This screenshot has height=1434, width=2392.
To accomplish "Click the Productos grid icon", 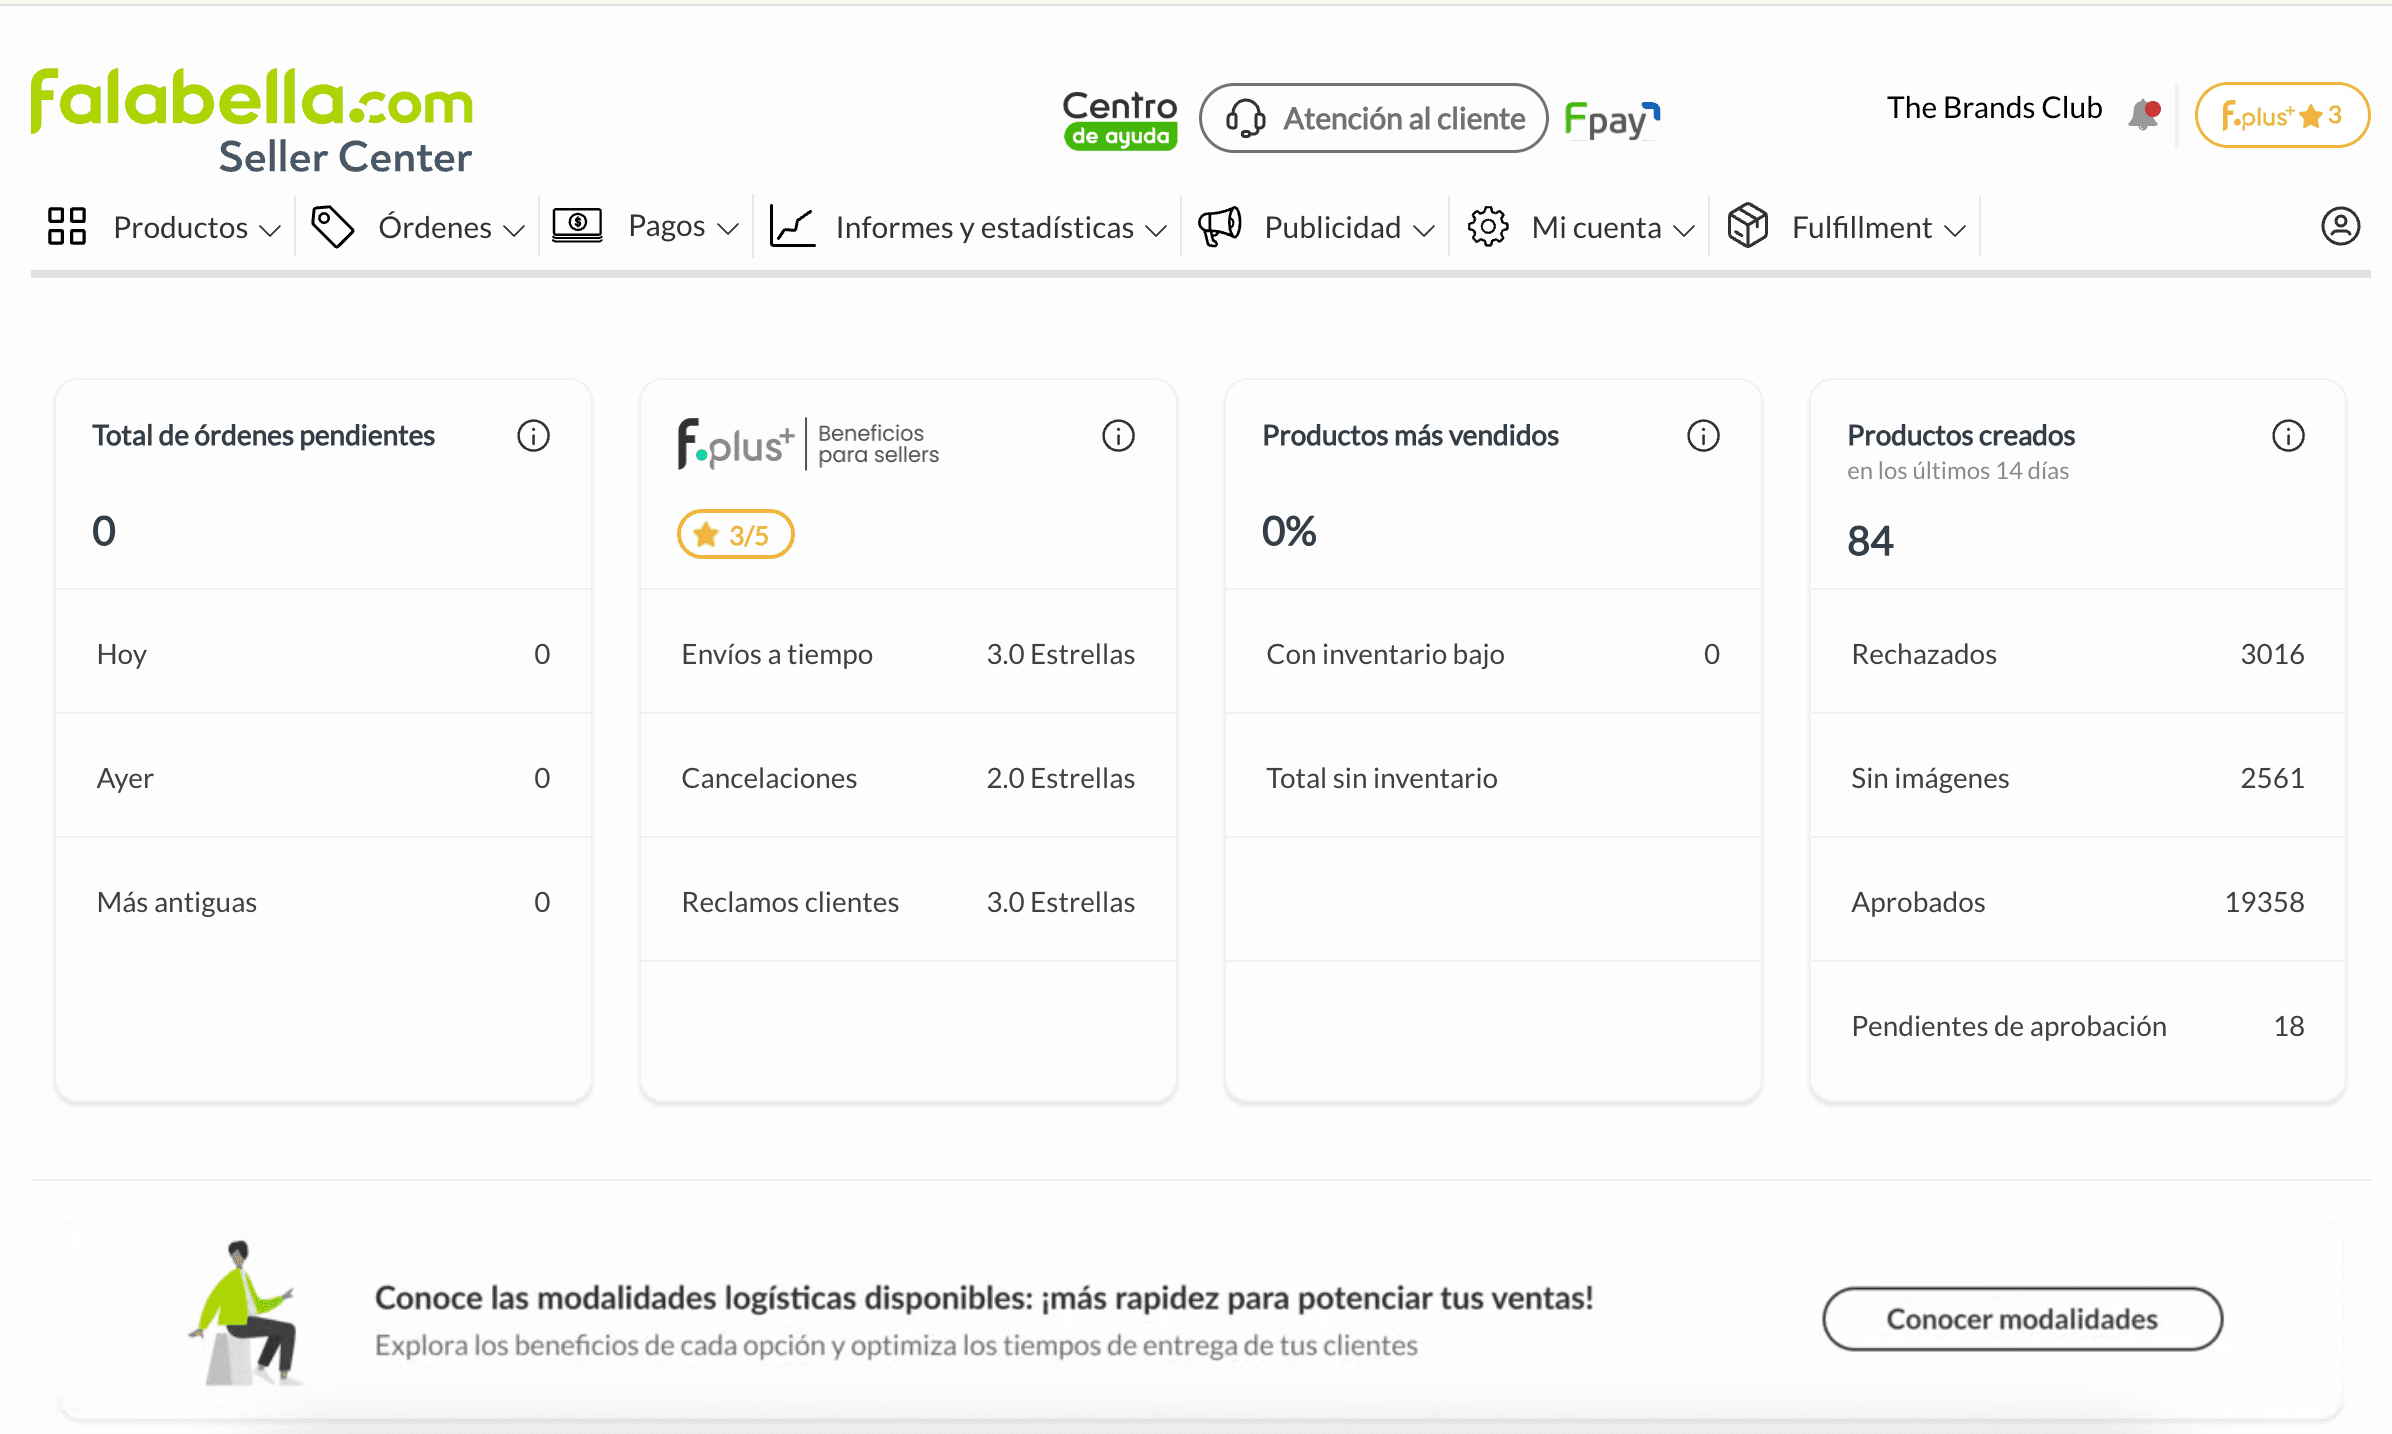I will pyautogui.click(x=67, y=226).
